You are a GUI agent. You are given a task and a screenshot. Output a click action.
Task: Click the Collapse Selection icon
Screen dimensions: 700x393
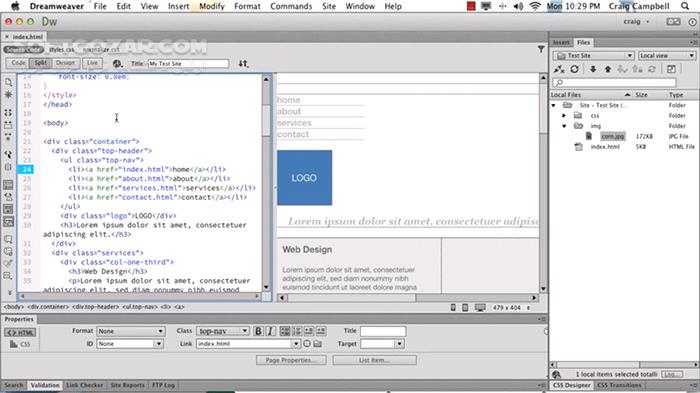[x=8, y=125]
